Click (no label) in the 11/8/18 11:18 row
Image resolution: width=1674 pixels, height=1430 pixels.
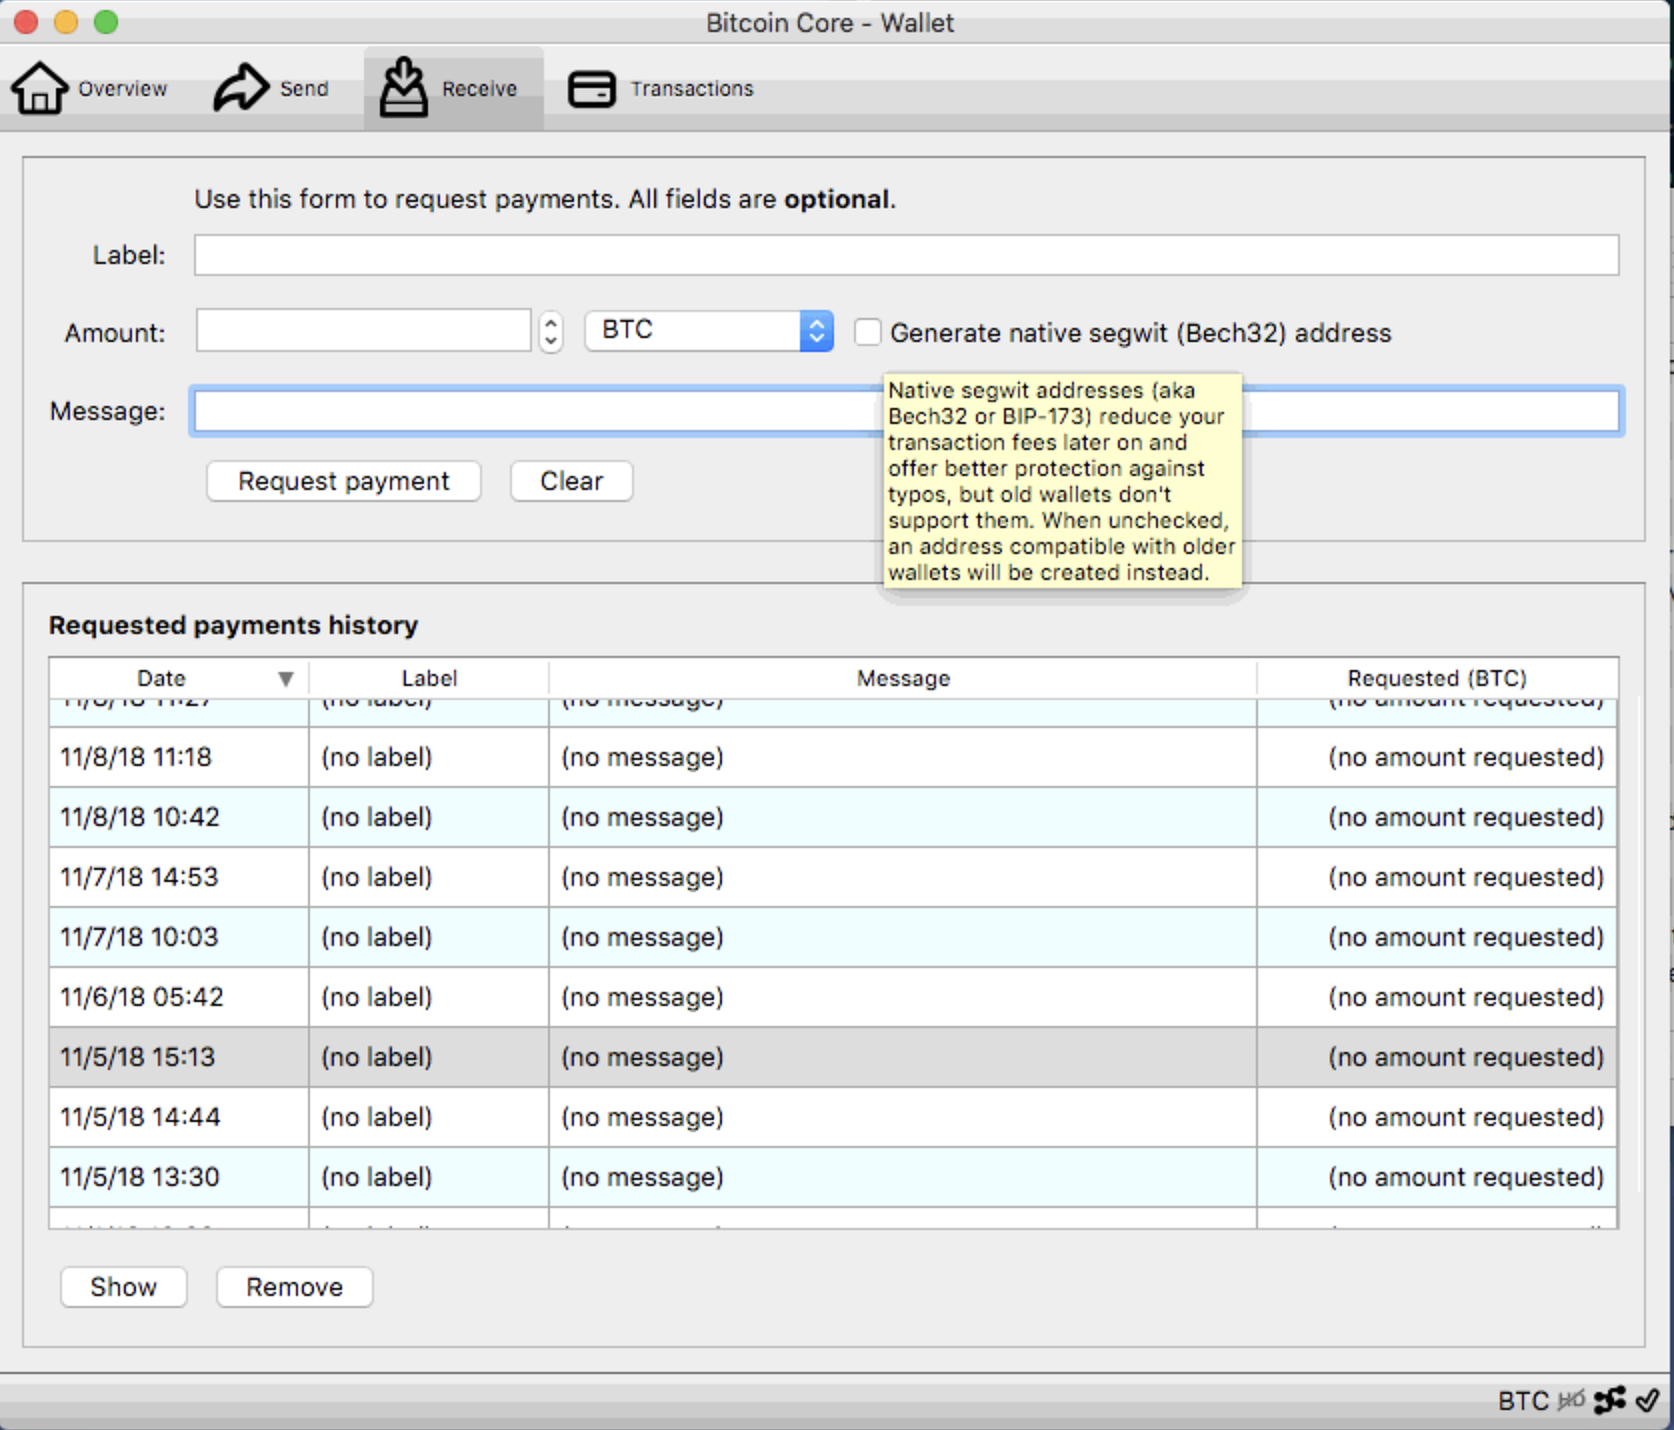(x=377, y=757)
